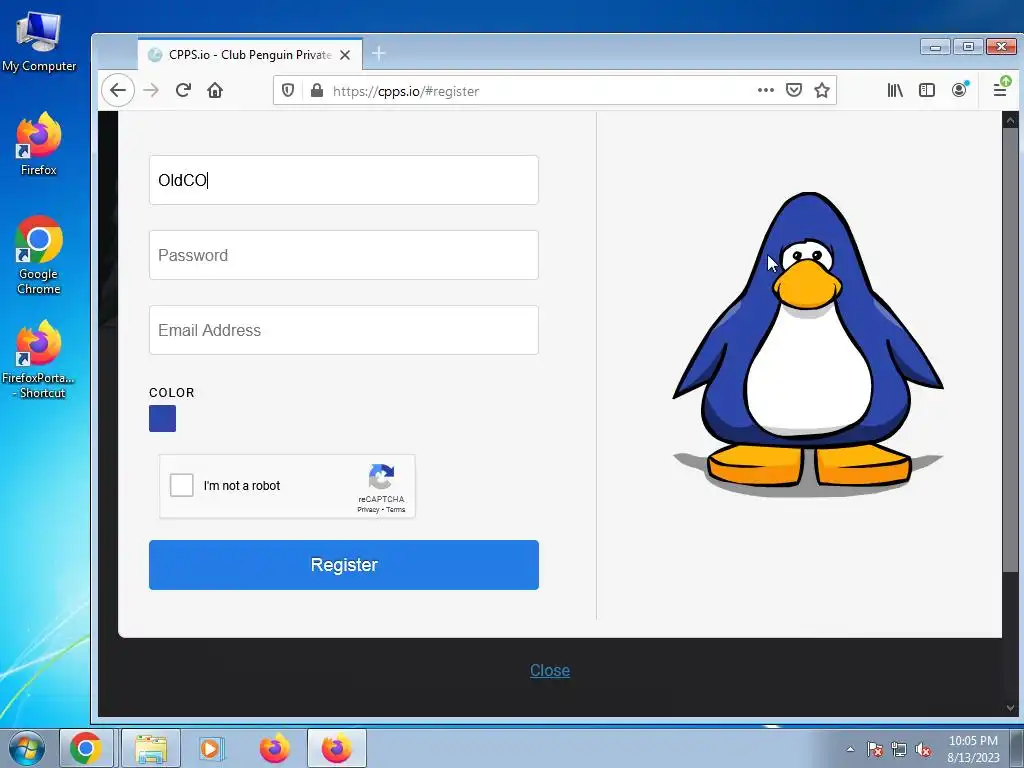
Task: Open Windows Explorer from the taskbar
Action: [x=151, y=748]
